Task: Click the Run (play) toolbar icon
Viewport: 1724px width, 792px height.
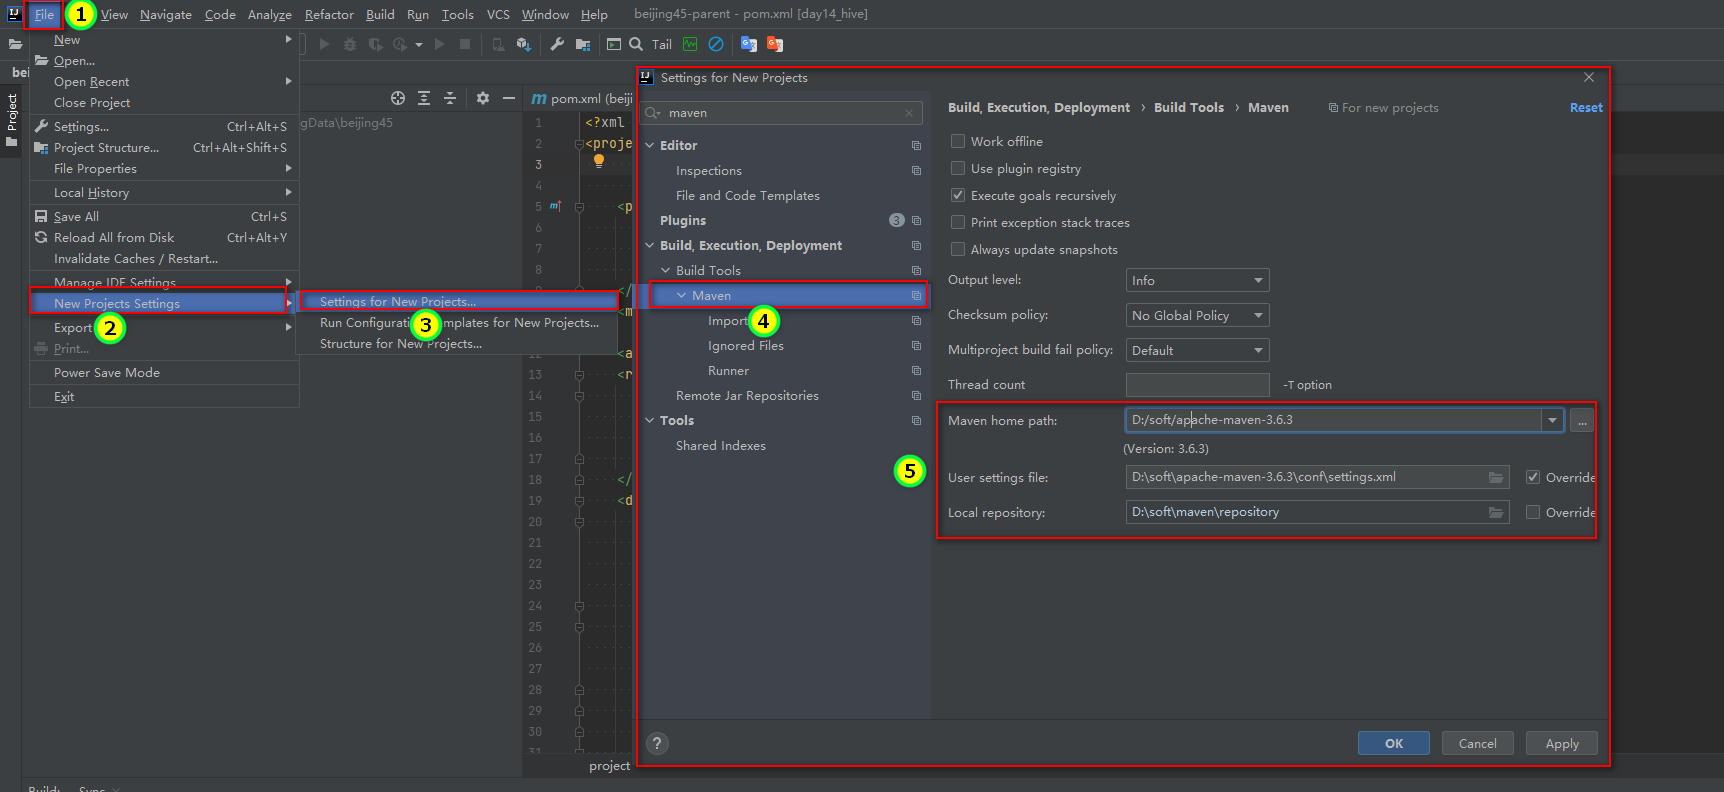Action: [x=324, y=44]
